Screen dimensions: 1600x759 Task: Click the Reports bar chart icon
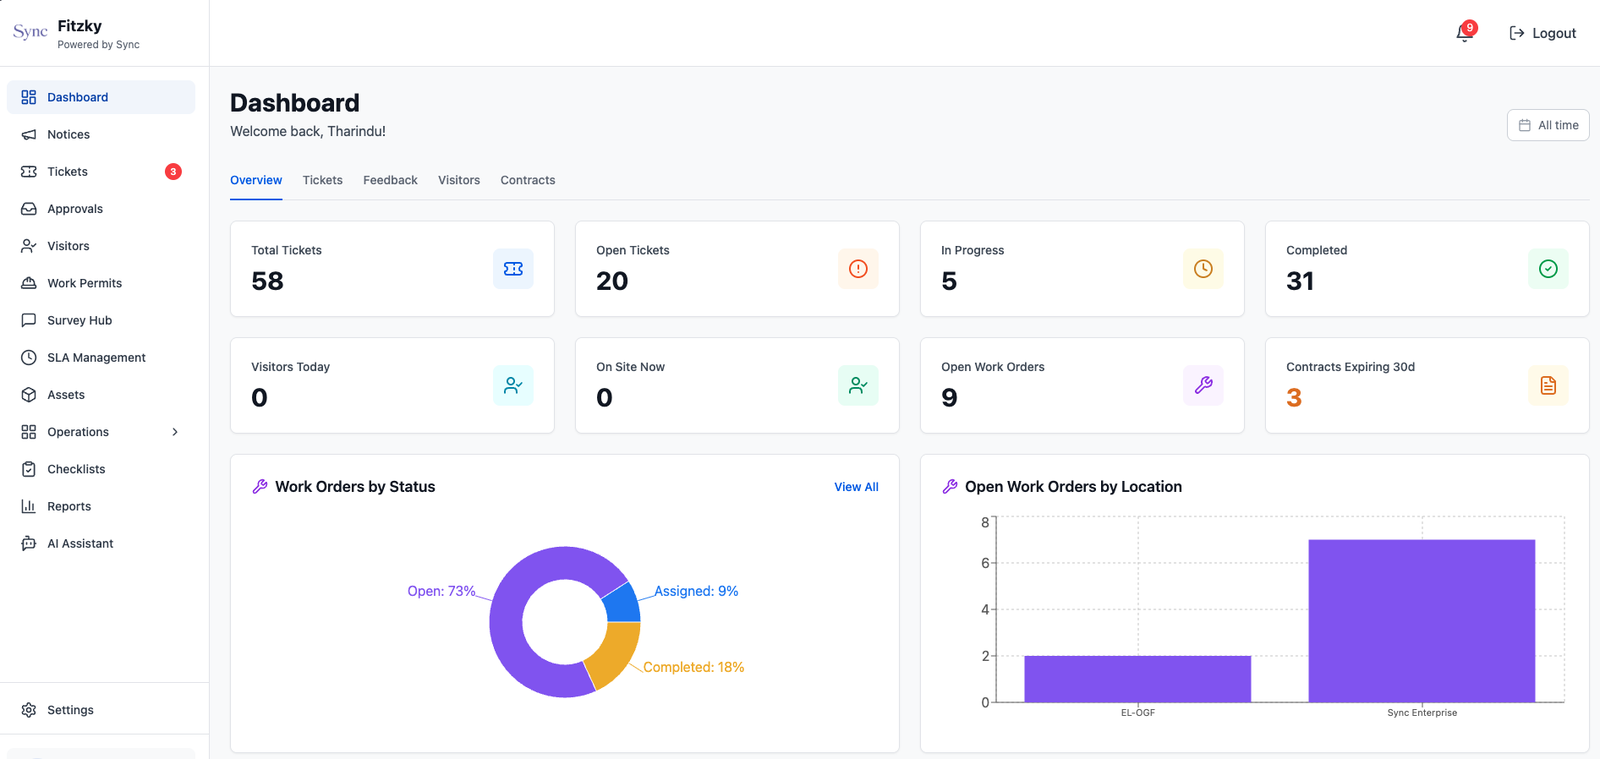coord(29,506)
